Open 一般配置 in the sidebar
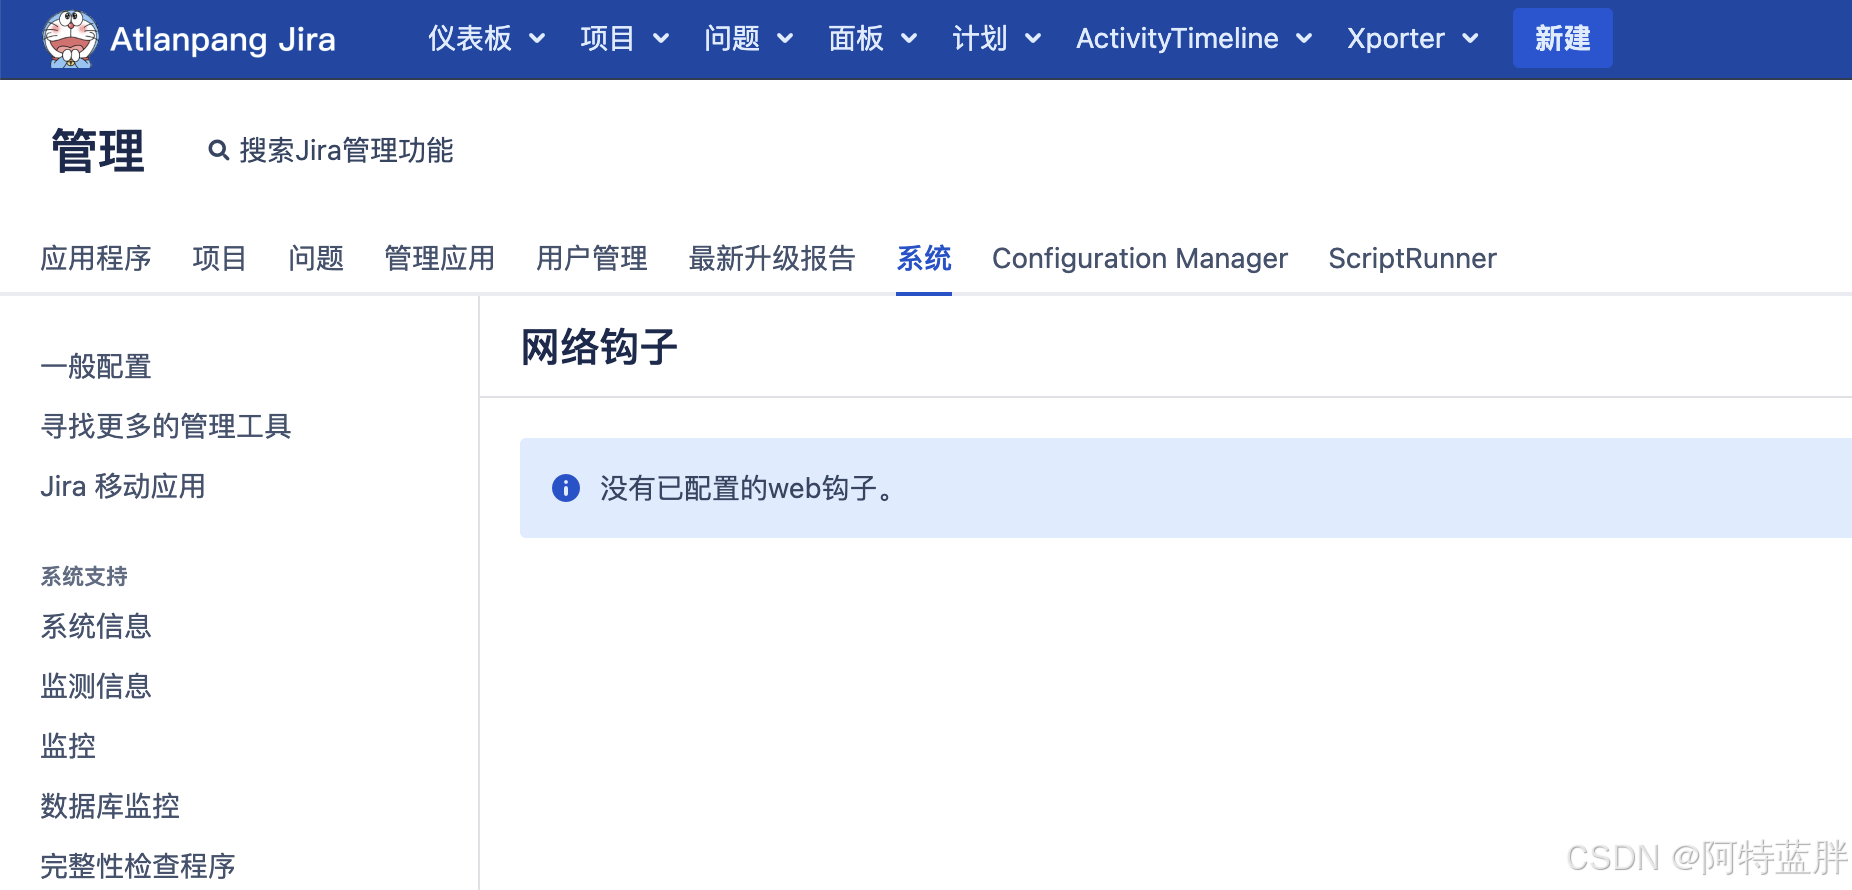The width and height of the screenshot is (1852, 890). click(x=96, y=367)
